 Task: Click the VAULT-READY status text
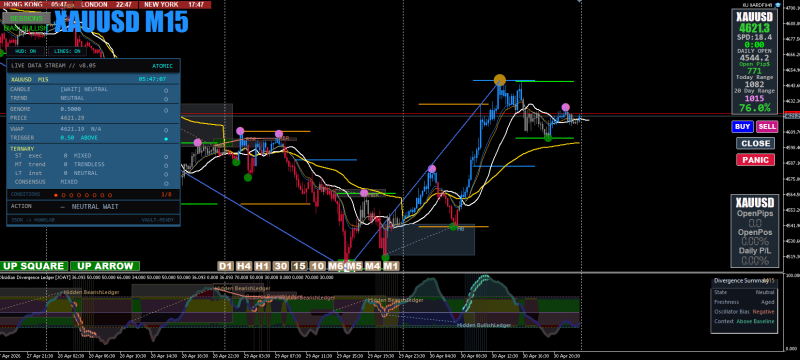tap(158, 220)
